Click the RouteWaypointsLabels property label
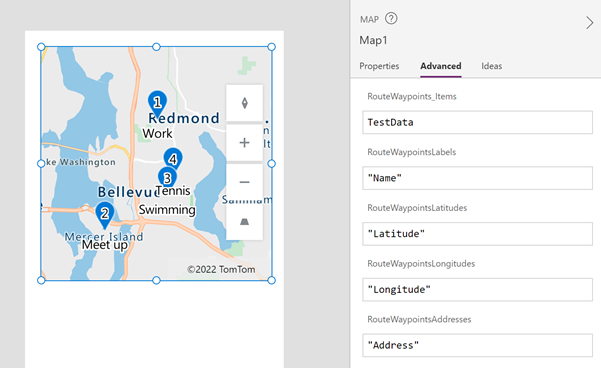Viewport: 601px width, 368px height. pos(412,152)
